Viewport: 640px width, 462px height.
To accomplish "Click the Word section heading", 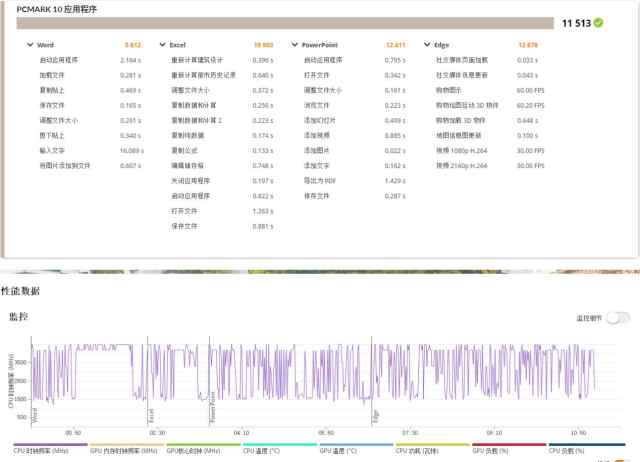I will 45,45.
